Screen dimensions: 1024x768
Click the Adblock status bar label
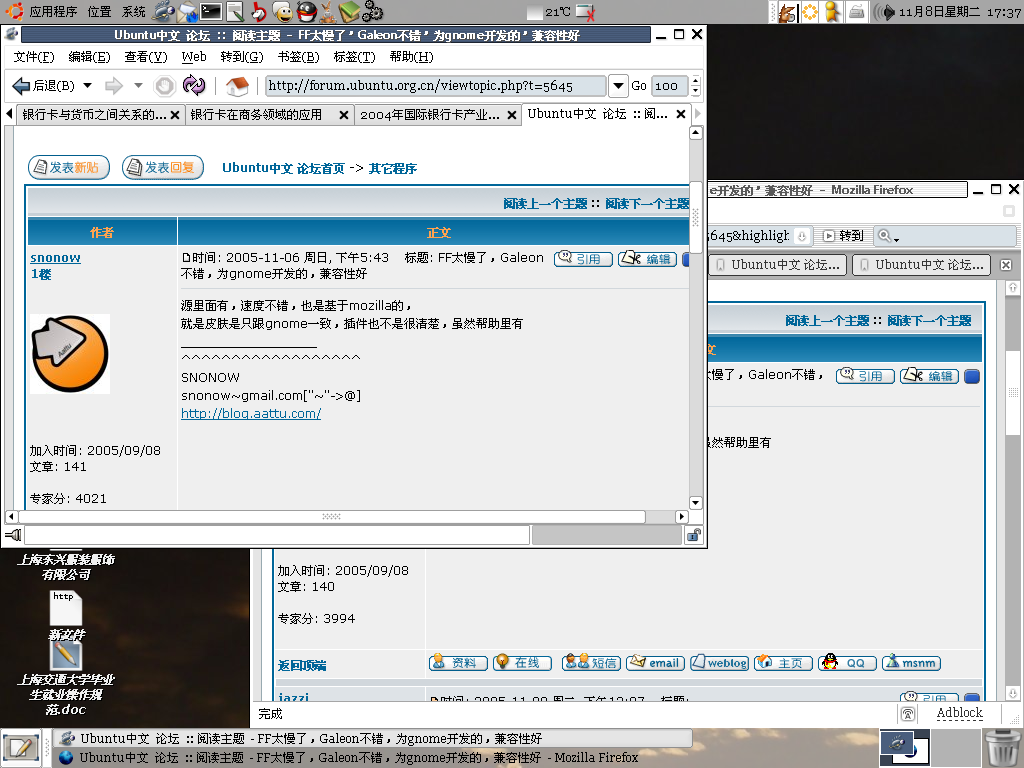pyautogui.click(x=959, y=713)
